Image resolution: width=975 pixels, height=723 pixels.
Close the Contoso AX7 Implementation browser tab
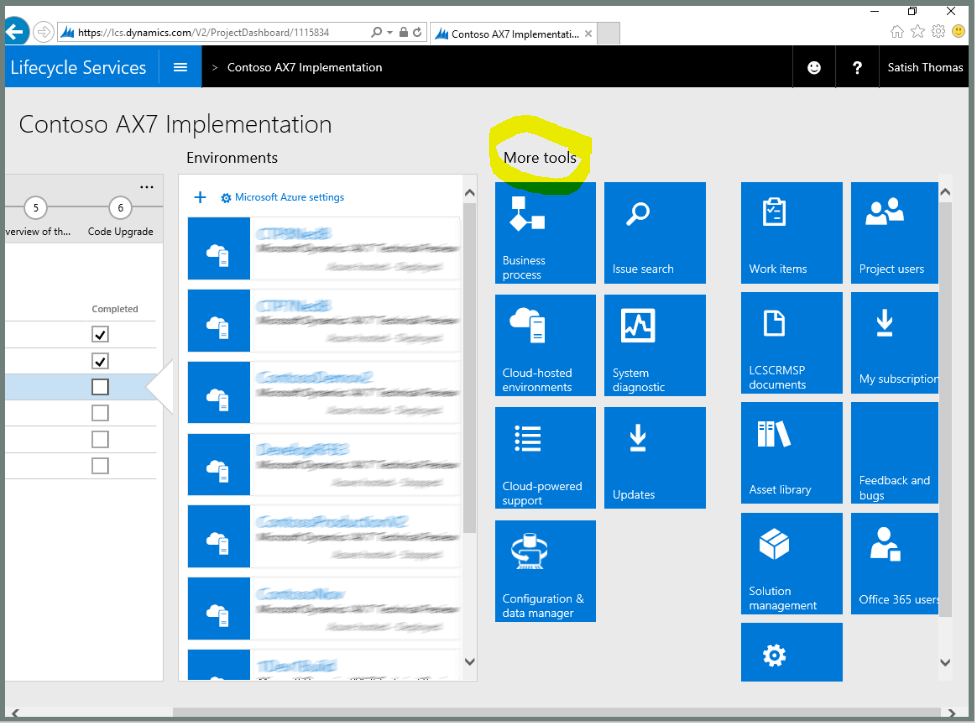coord(588,34)
